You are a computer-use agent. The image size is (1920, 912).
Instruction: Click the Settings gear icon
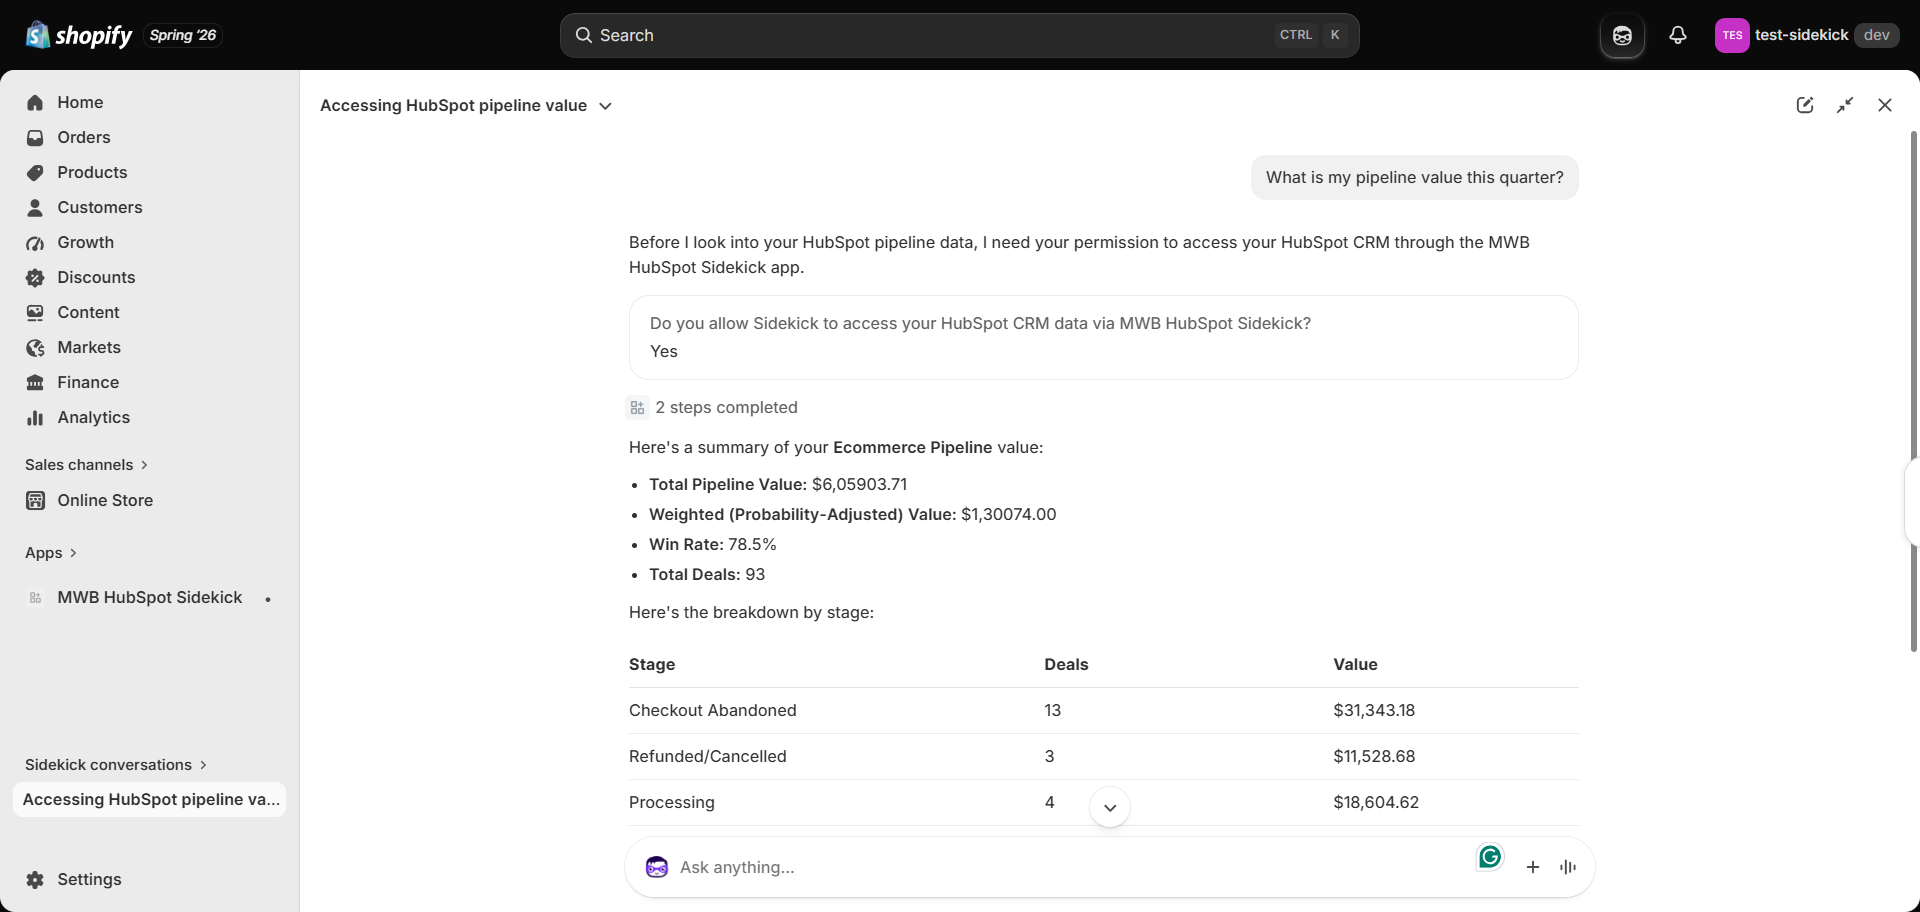coord(35,879)
